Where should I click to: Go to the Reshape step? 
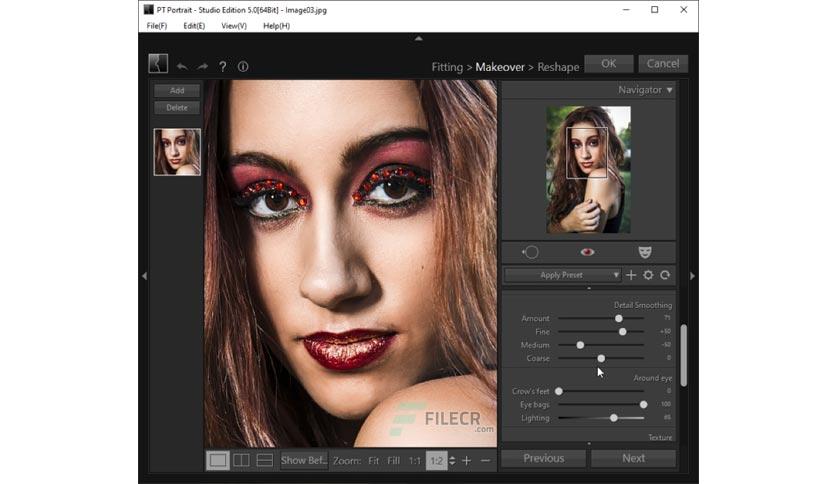click(x=558, y=67)
